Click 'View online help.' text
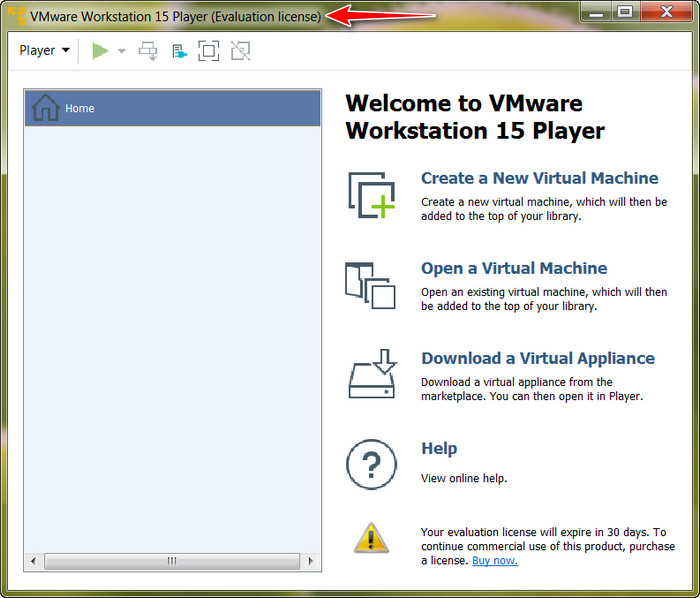 click(x=464, y=478)
